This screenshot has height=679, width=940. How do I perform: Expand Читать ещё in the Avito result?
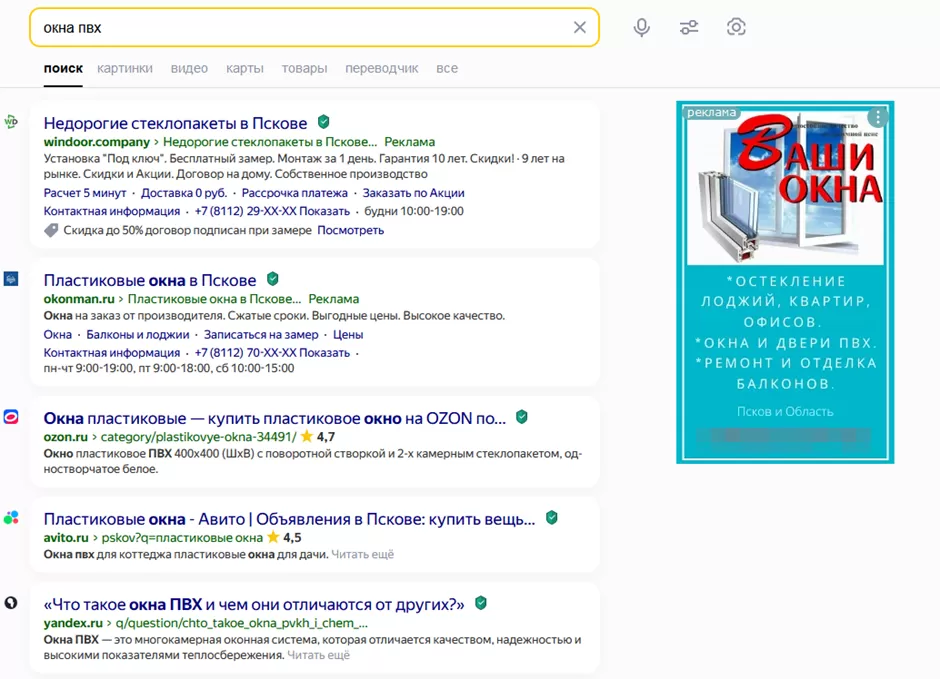pos(362,554)
